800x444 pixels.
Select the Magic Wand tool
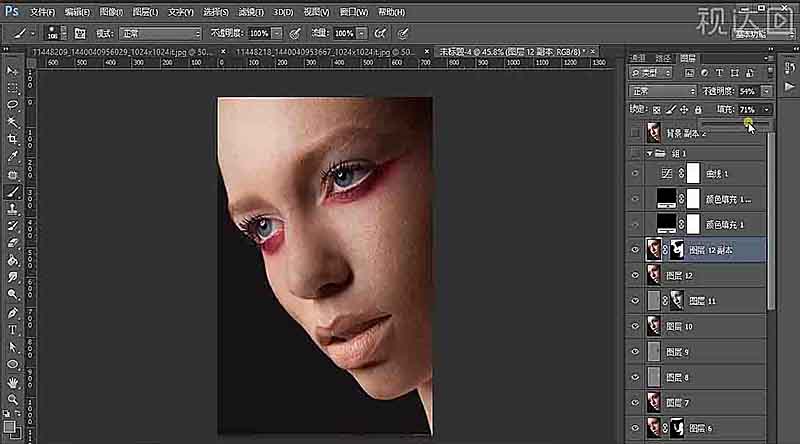[x=12, y=122]
